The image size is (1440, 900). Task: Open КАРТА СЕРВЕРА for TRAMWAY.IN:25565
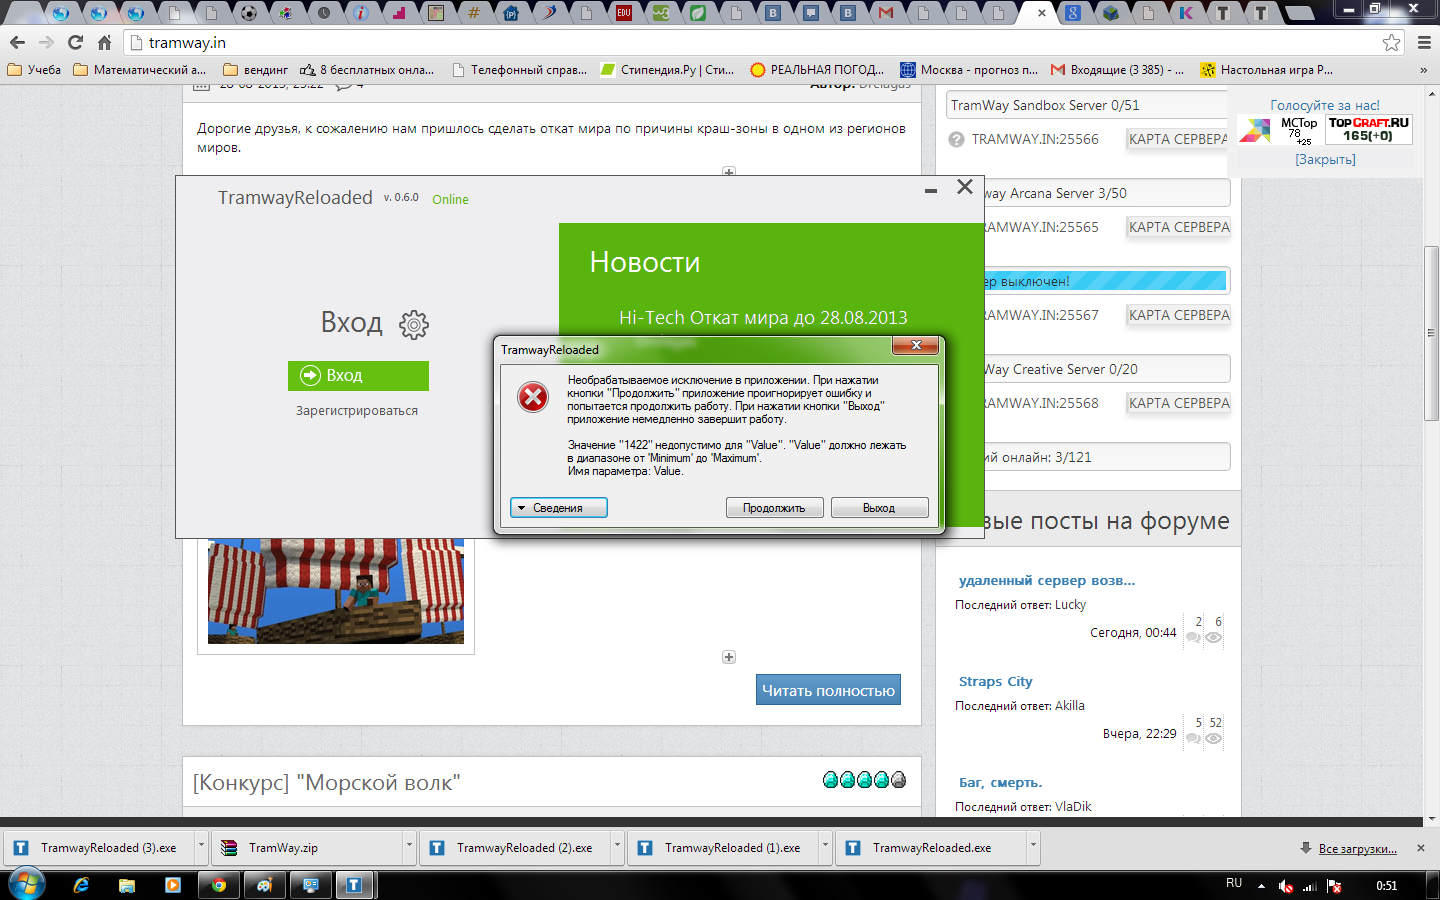[1179, 228]
